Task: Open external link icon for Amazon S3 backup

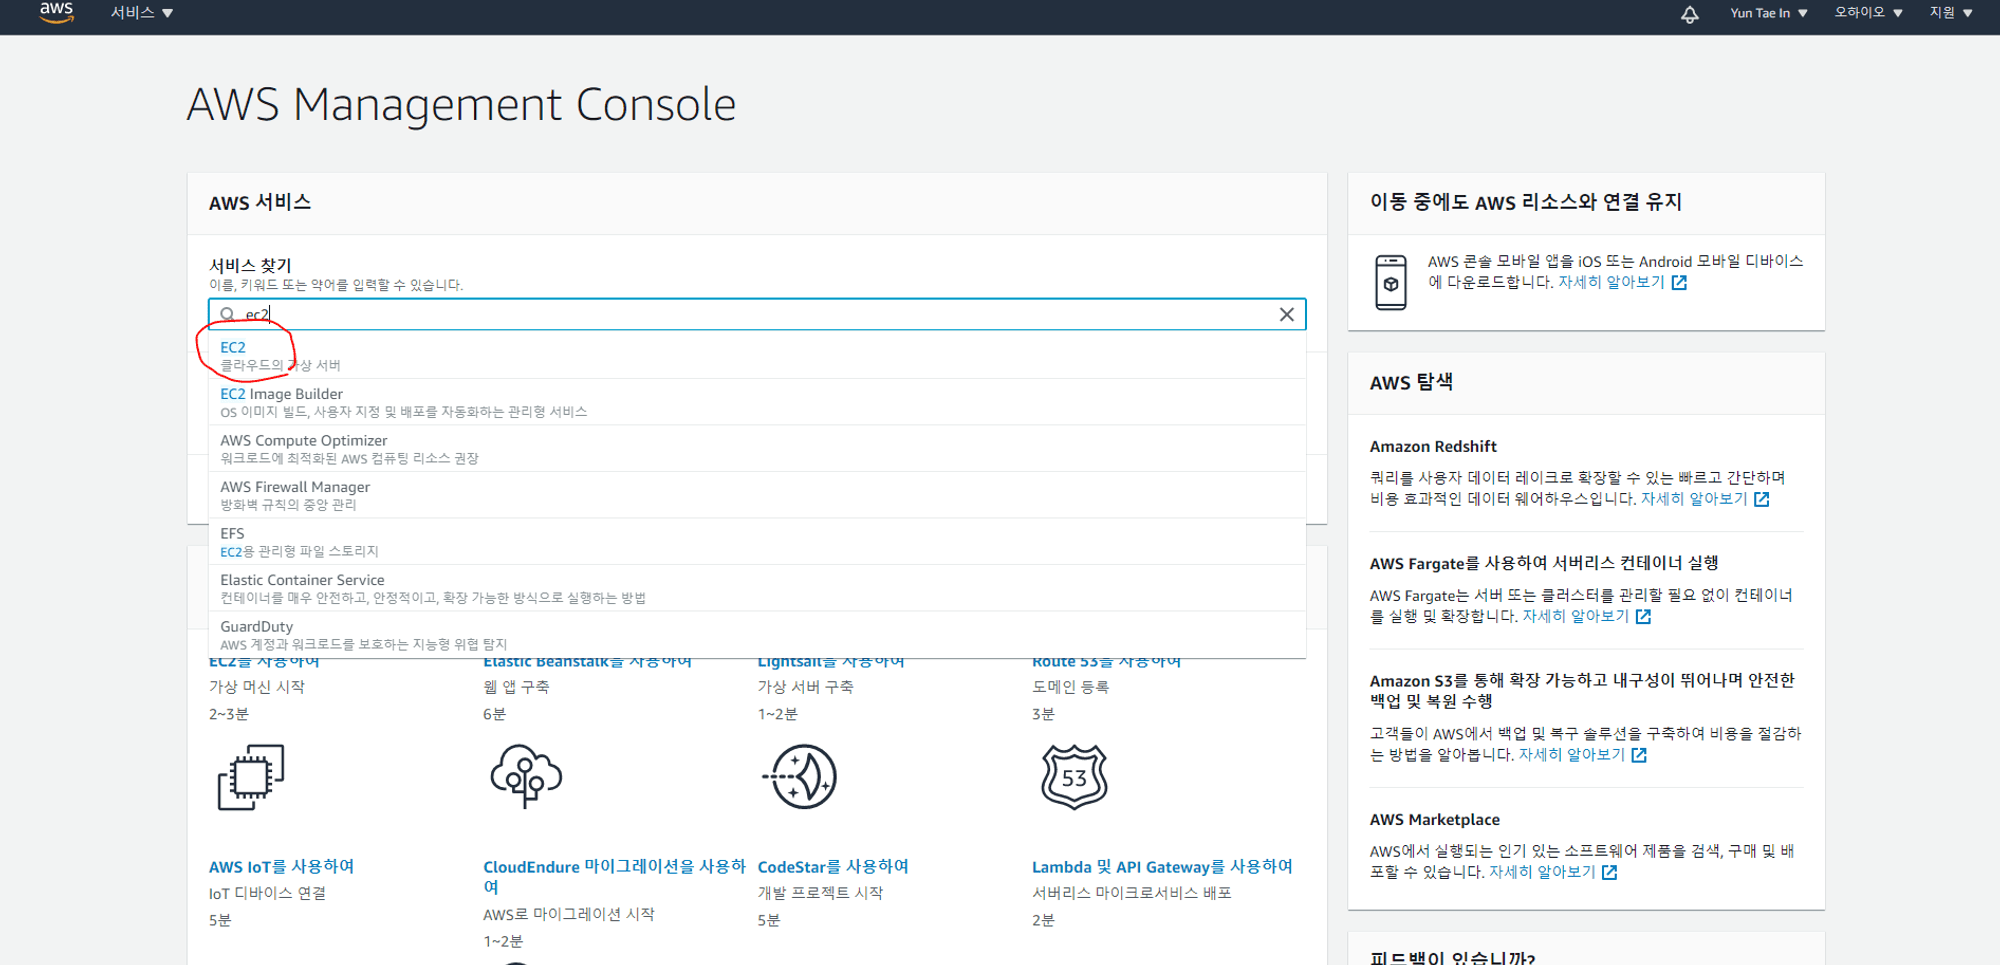Action: pyautogui.click(x=1639, y=755)
